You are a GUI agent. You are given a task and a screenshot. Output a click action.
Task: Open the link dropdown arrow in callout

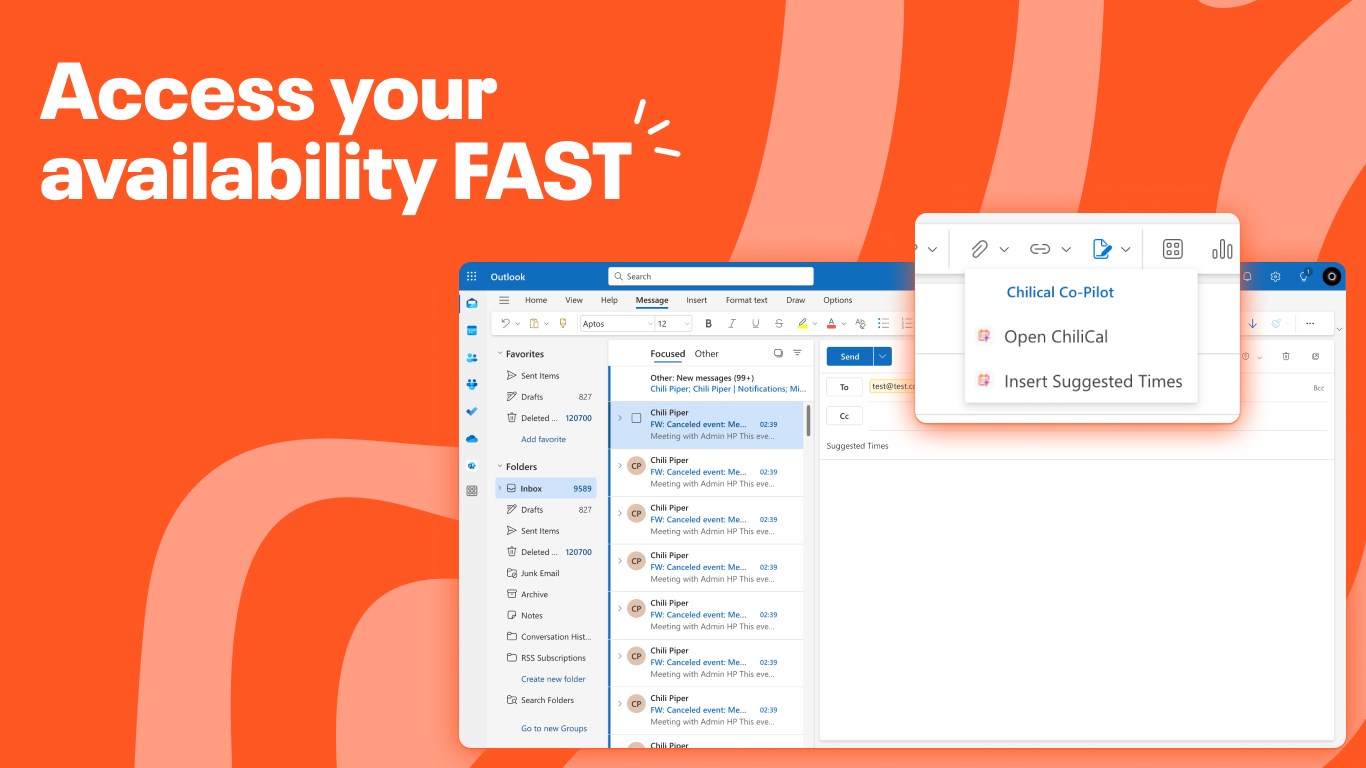(x=1066, y=249)
